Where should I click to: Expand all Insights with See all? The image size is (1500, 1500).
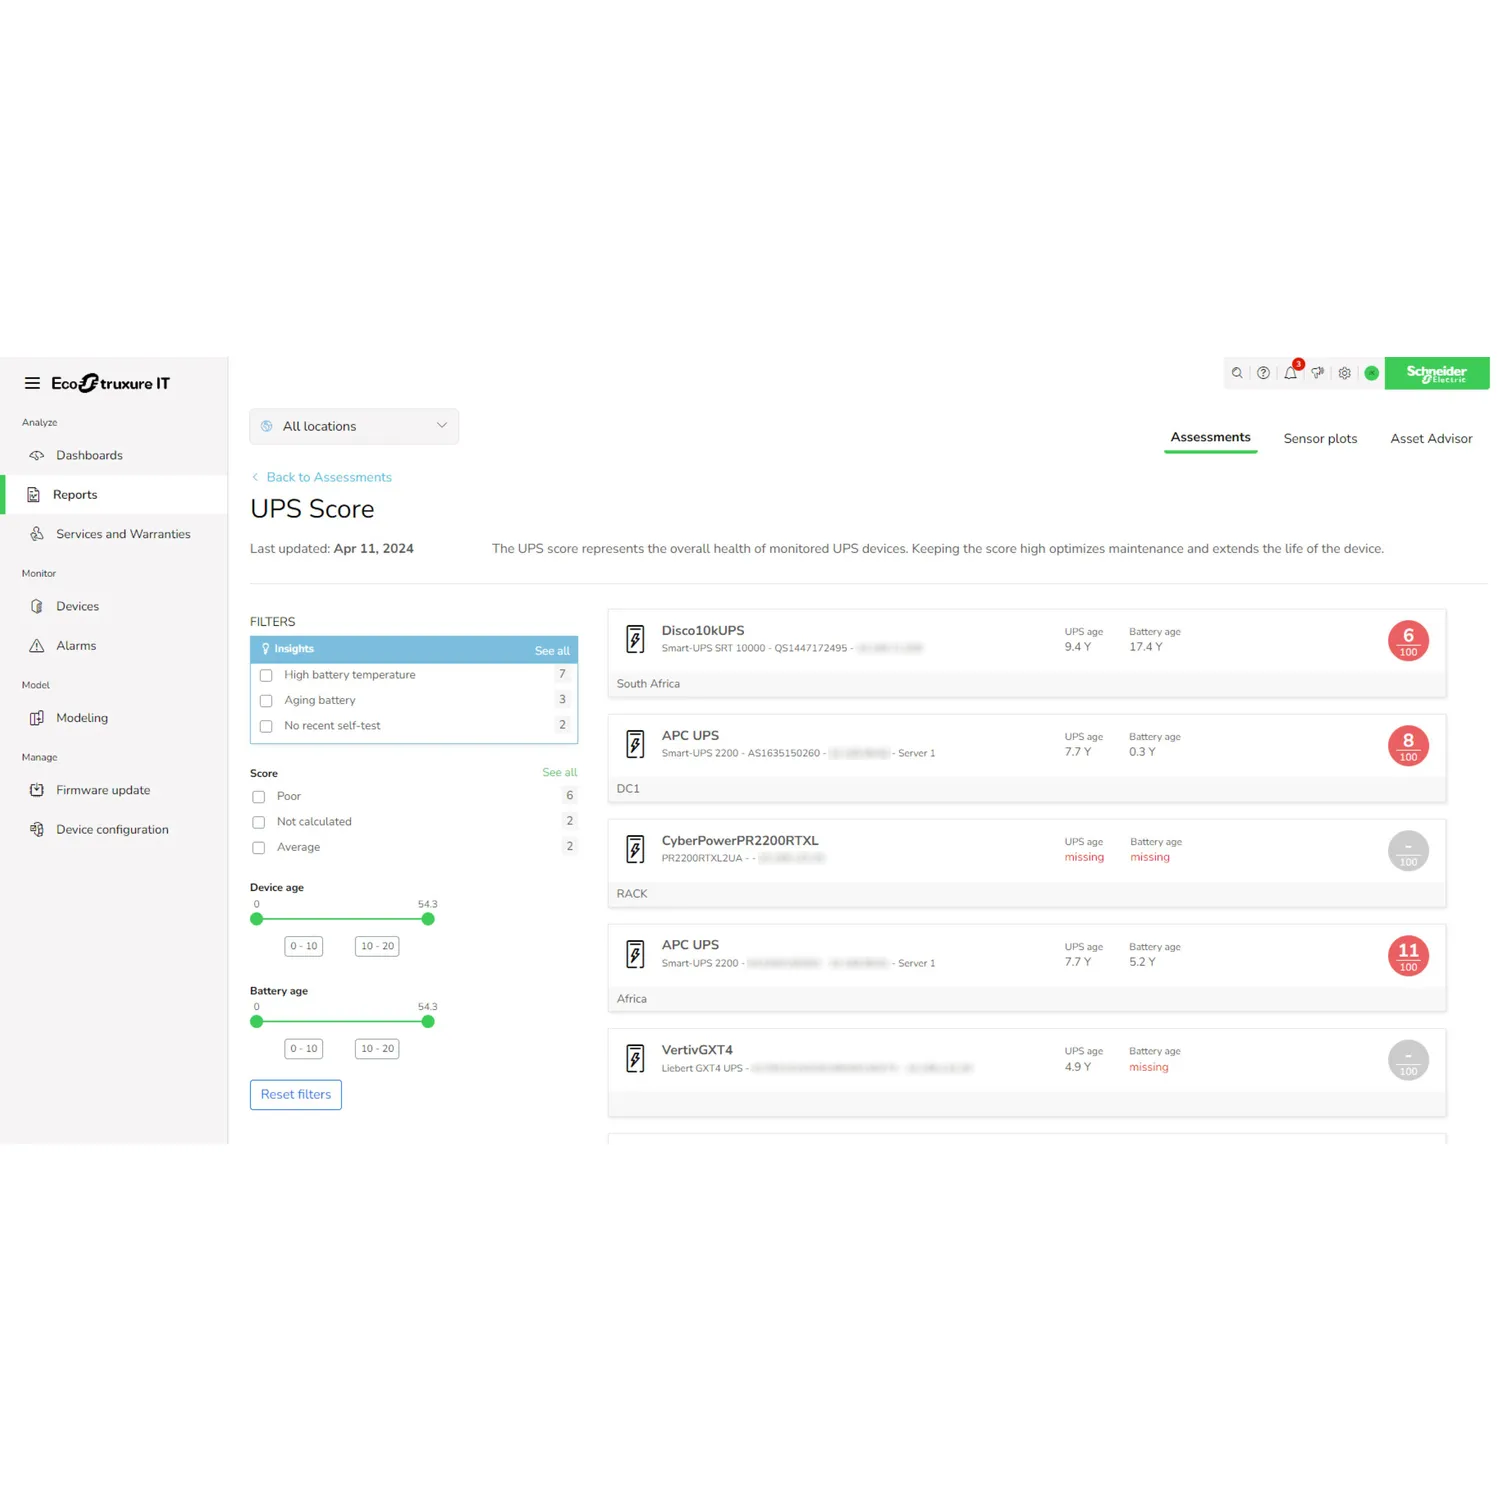coord(551,650)
